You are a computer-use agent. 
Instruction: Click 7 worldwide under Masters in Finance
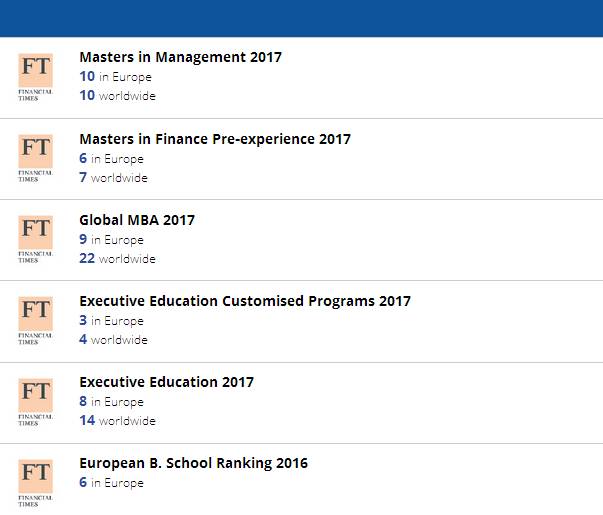(x=113, y=178)
